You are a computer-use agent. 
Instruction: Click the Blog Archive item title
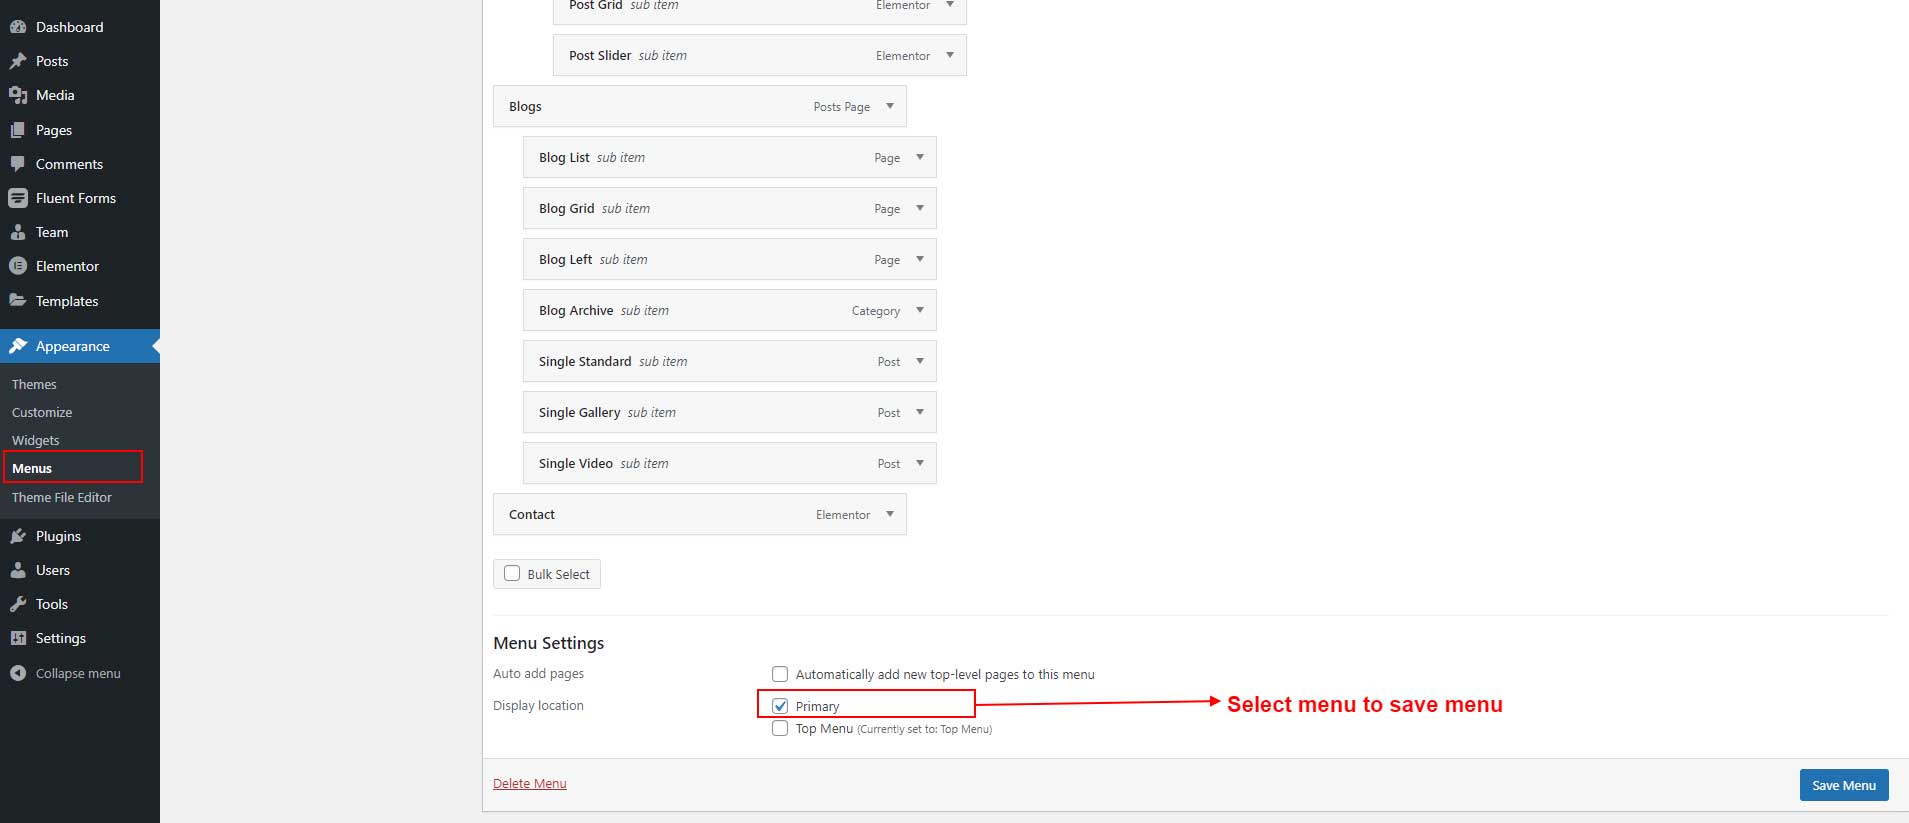[x=576, y=310]
